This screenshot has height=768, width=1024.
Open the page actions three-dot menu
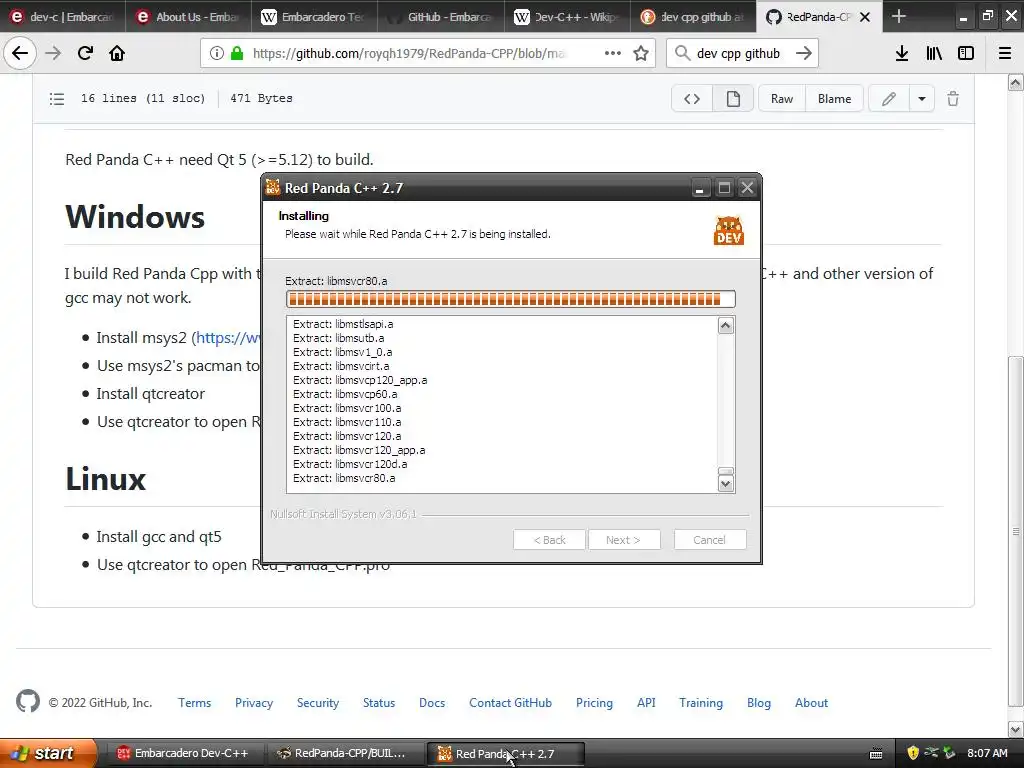tap(613, 53)
